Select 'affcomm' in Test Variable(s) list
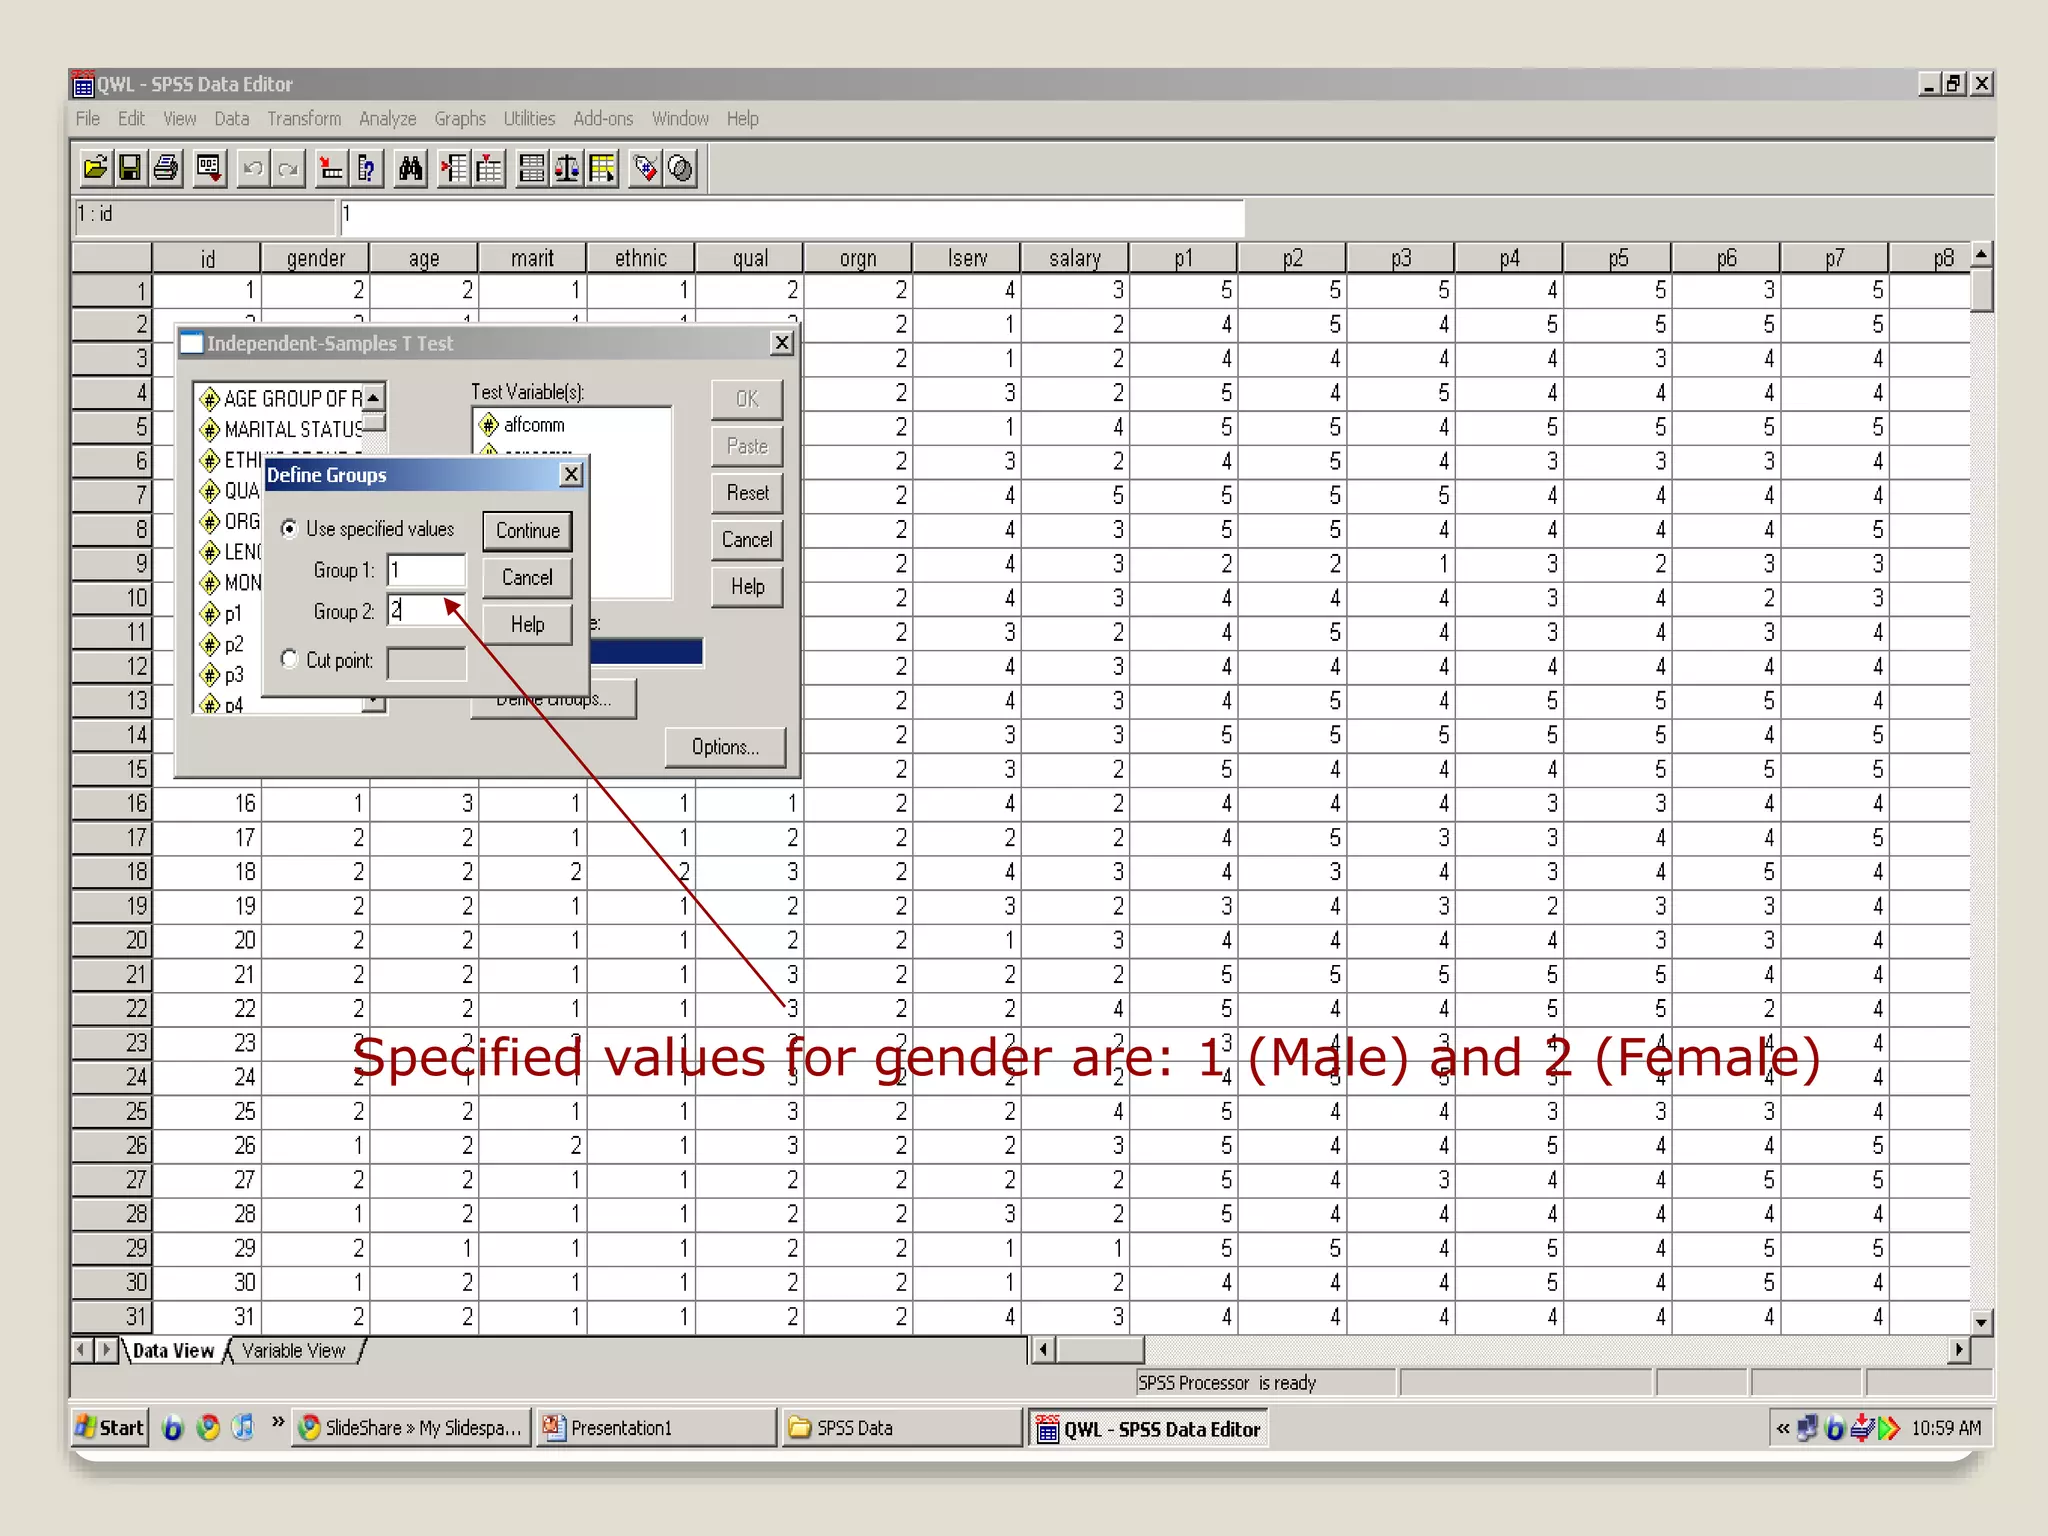Viewport: 2048px width, 1536px height. [x=534, y=425]
